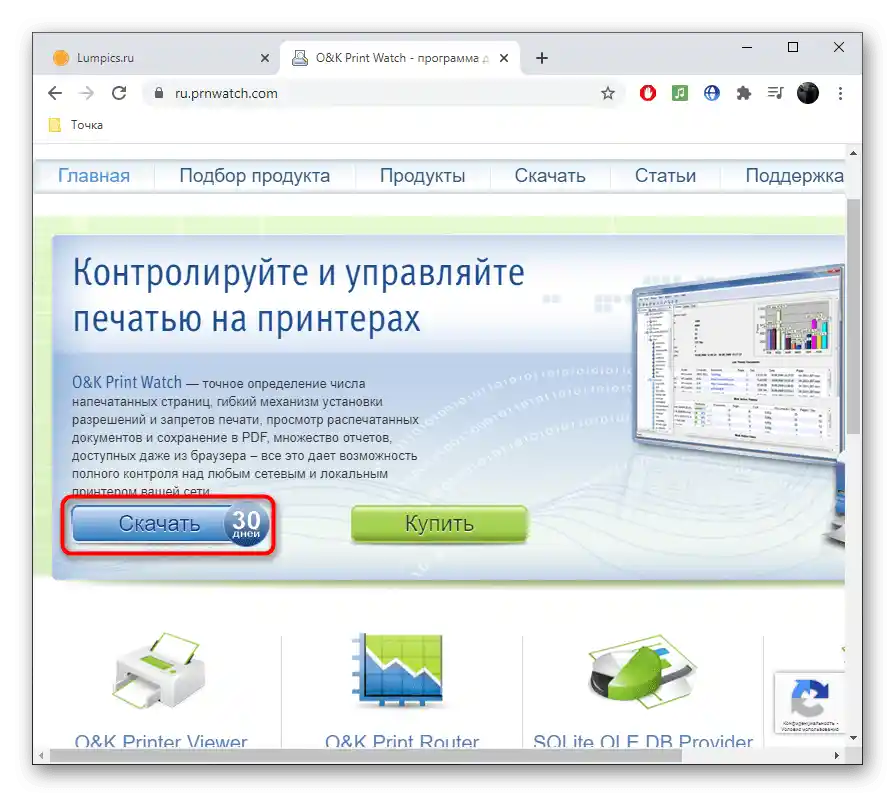Screen dimensions: 895x797
Task: Reload the current page
Action: (x=119, y=93)
